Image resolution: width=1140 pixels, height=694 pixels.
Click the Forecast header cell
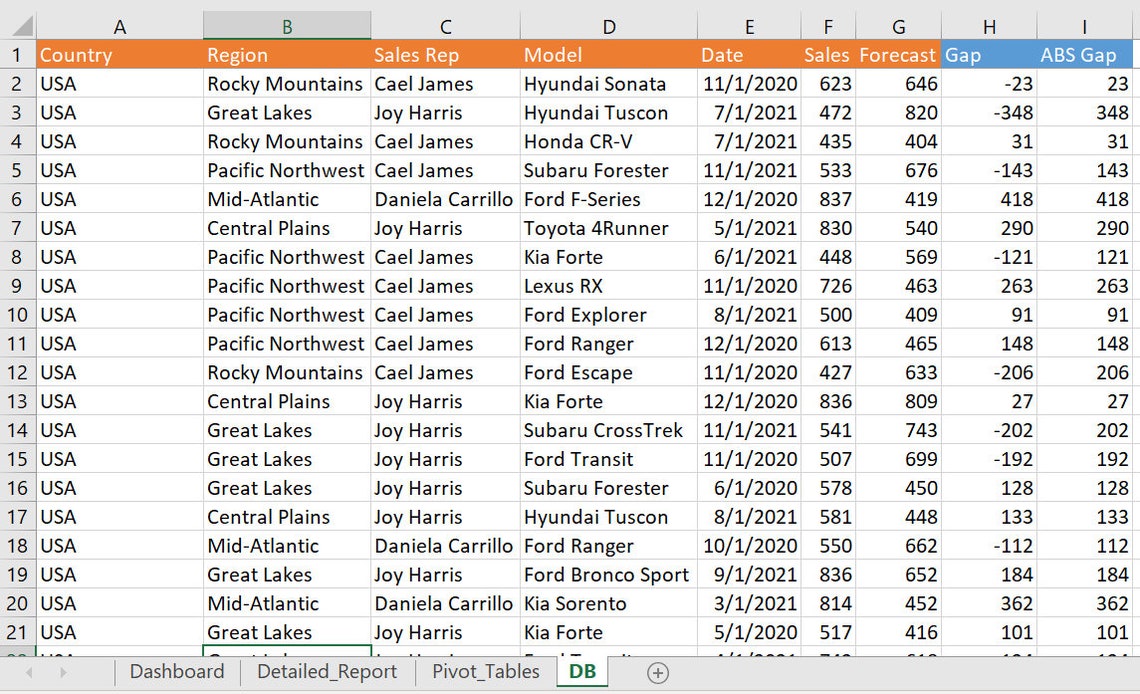pos(898,55)
